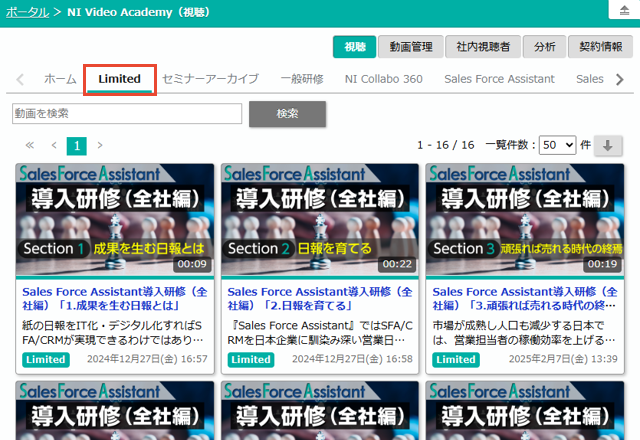Click Limited tag on 16:57 card
Screen dimensions: 640x440
pyautogui.click(x=46, y=360)
